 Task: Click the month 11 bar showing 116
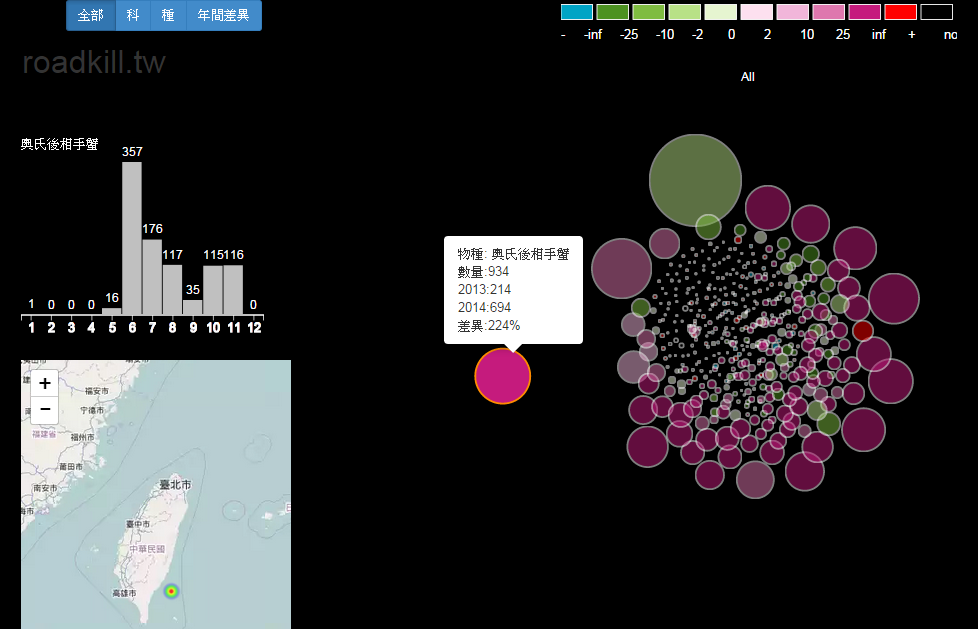pos(233,290)
